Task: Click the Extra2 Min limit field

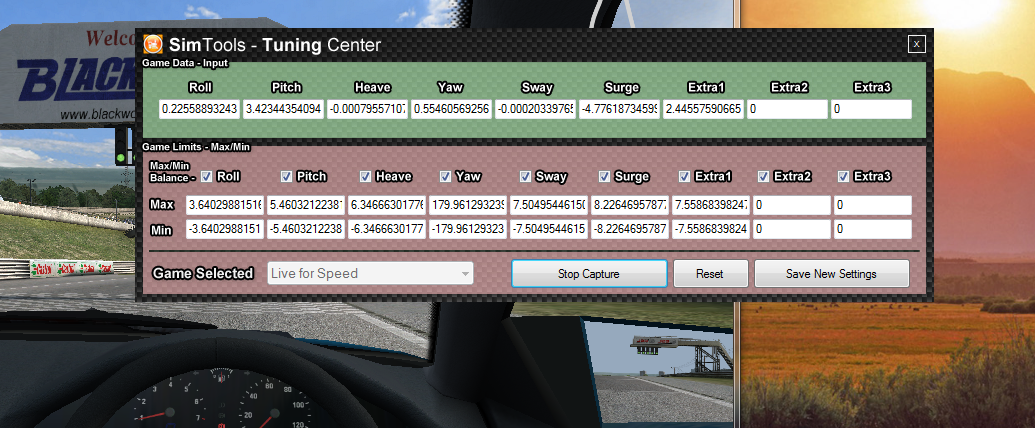Action: [792, 230]
